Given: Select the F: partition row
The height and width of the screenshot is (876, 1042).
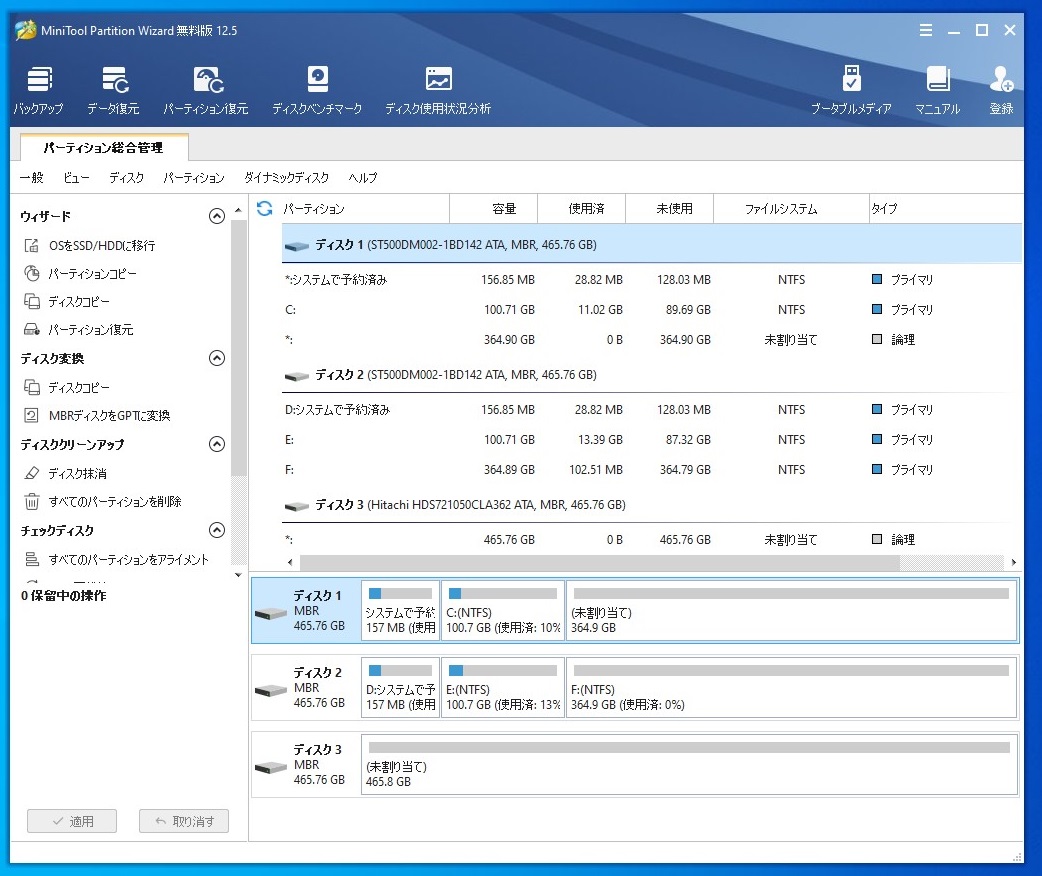Looking at the screenshot, I should click(x=652, y=470).
